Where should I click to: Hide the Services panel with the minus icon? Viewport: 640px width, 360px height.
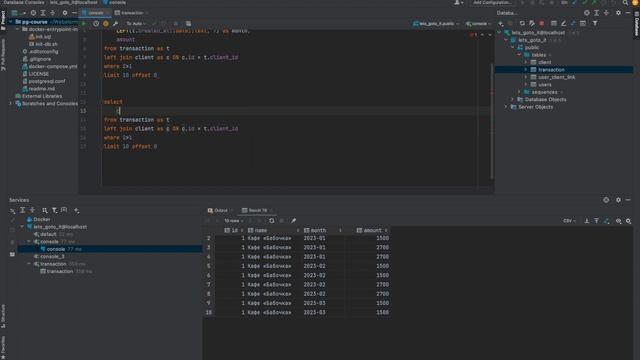click(x=628, y=200)
